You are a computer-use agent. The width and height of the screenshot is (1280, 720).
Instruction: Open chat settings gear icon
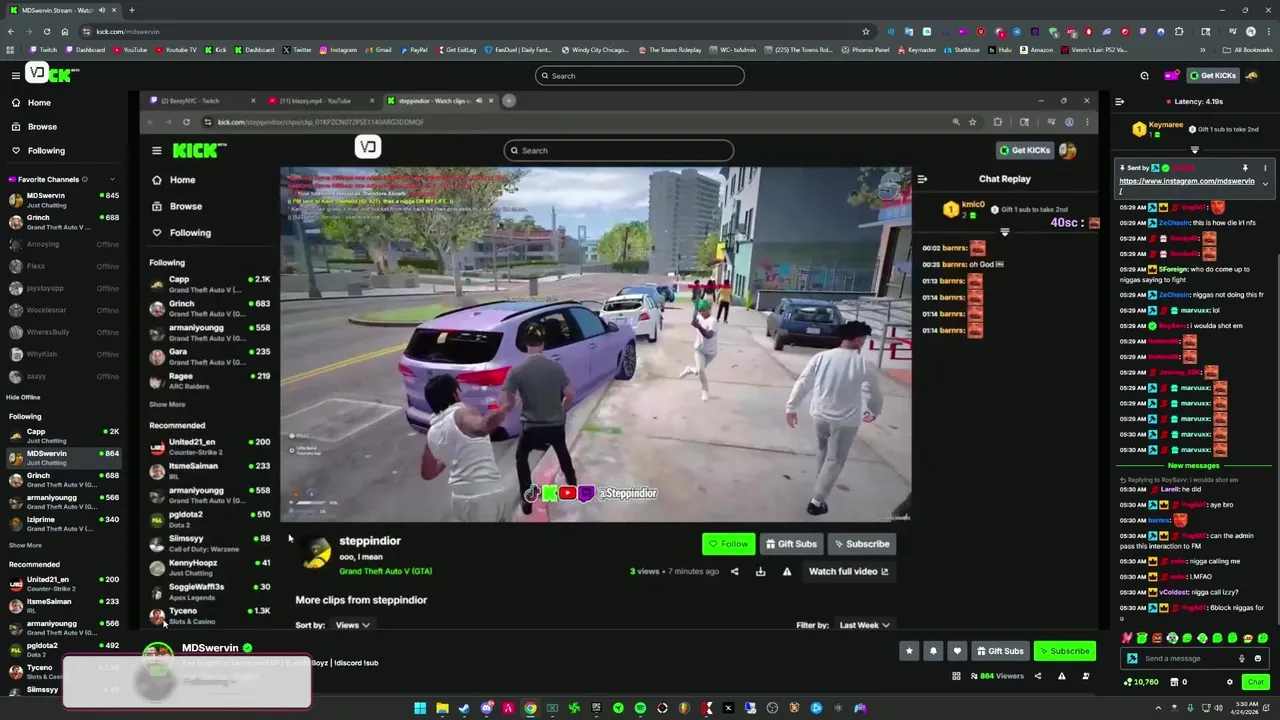[1230, 682]
